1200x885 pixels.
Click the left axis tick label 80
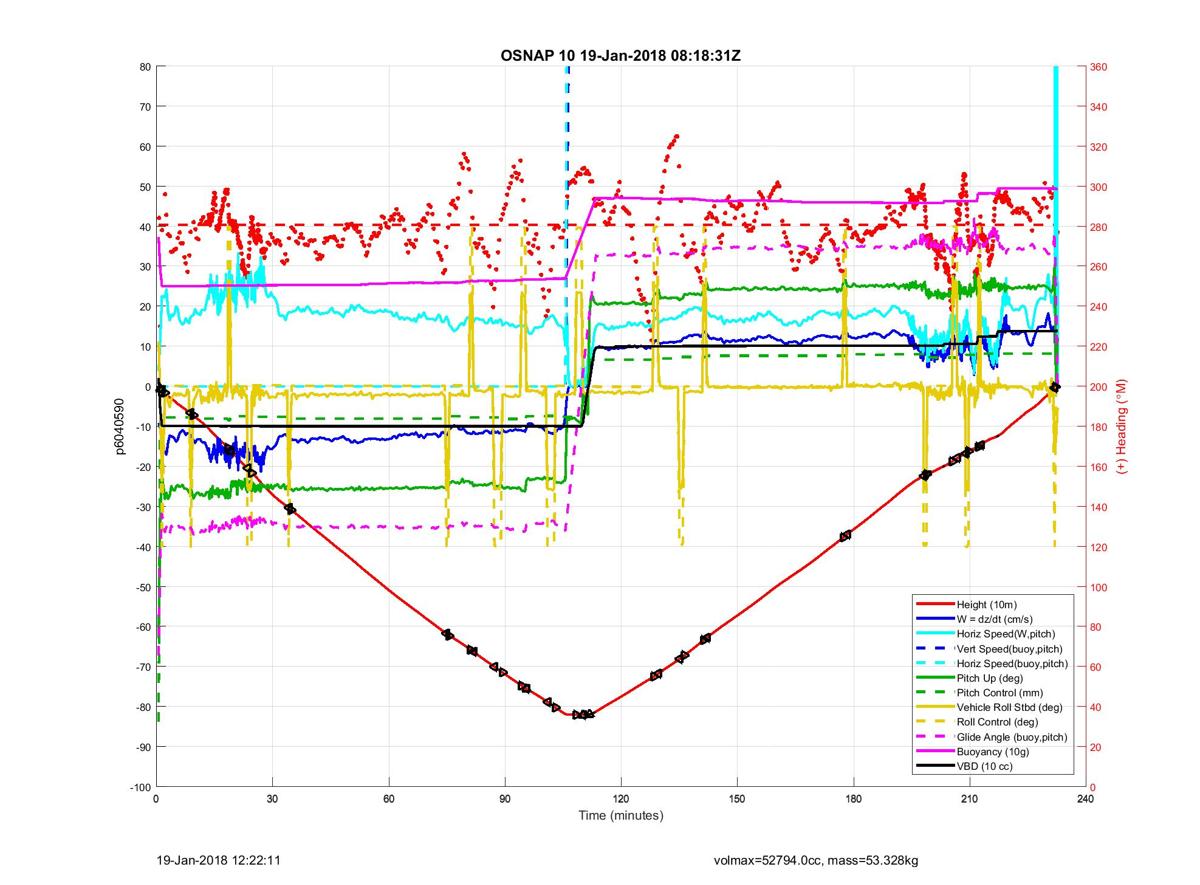(x=144, y=67)
